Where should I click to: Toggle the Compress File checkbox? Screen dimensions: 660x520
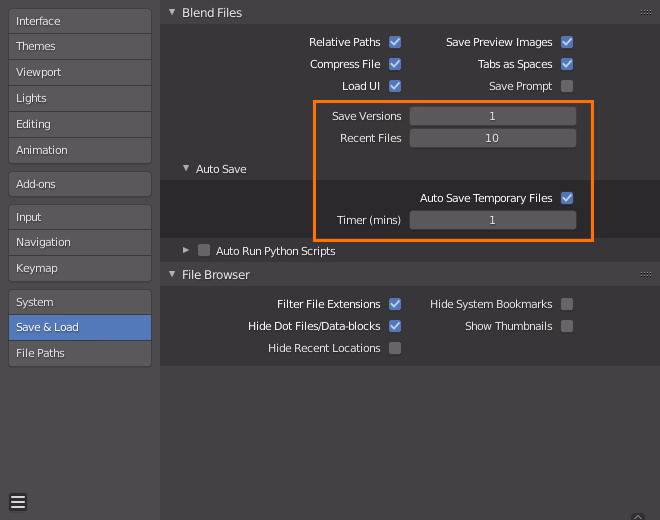tap(395, 64)
